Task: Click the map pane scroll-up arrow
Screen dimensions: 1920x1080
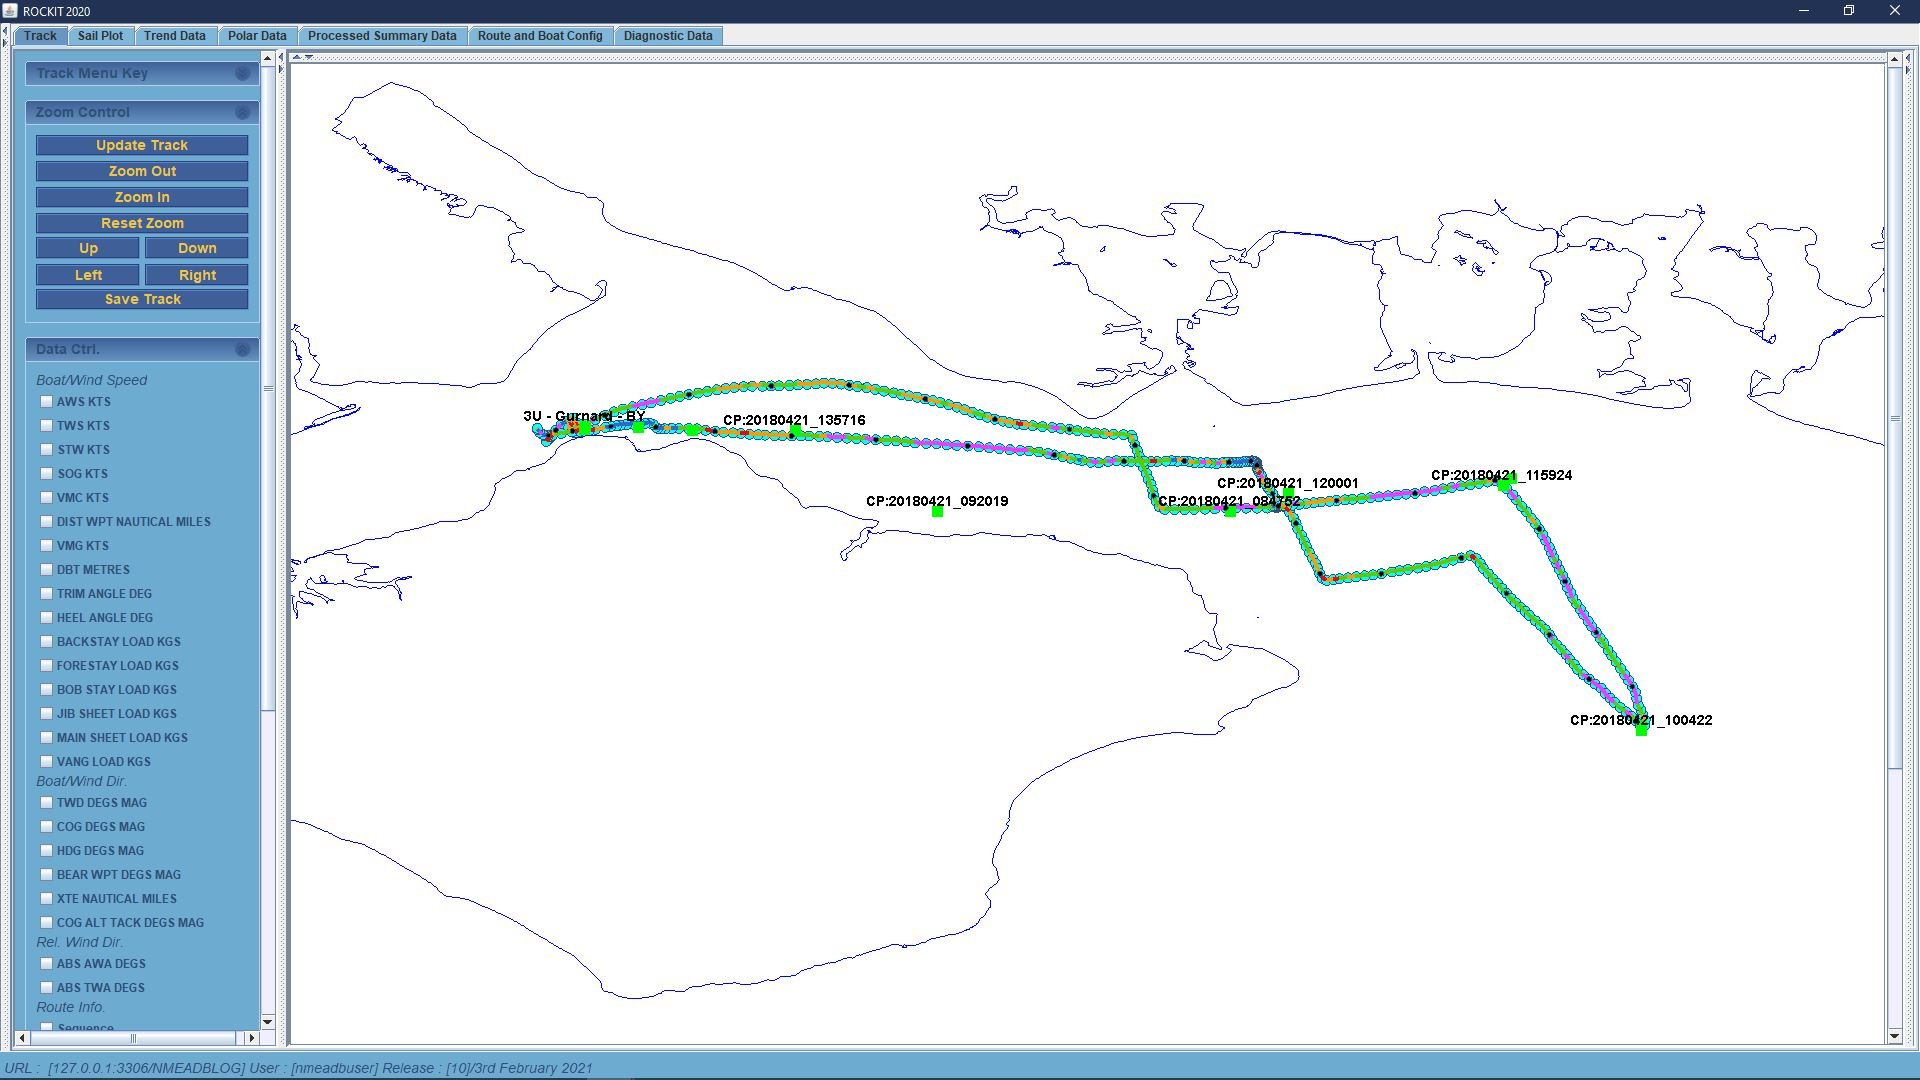Action: (x=1894, y=60)
